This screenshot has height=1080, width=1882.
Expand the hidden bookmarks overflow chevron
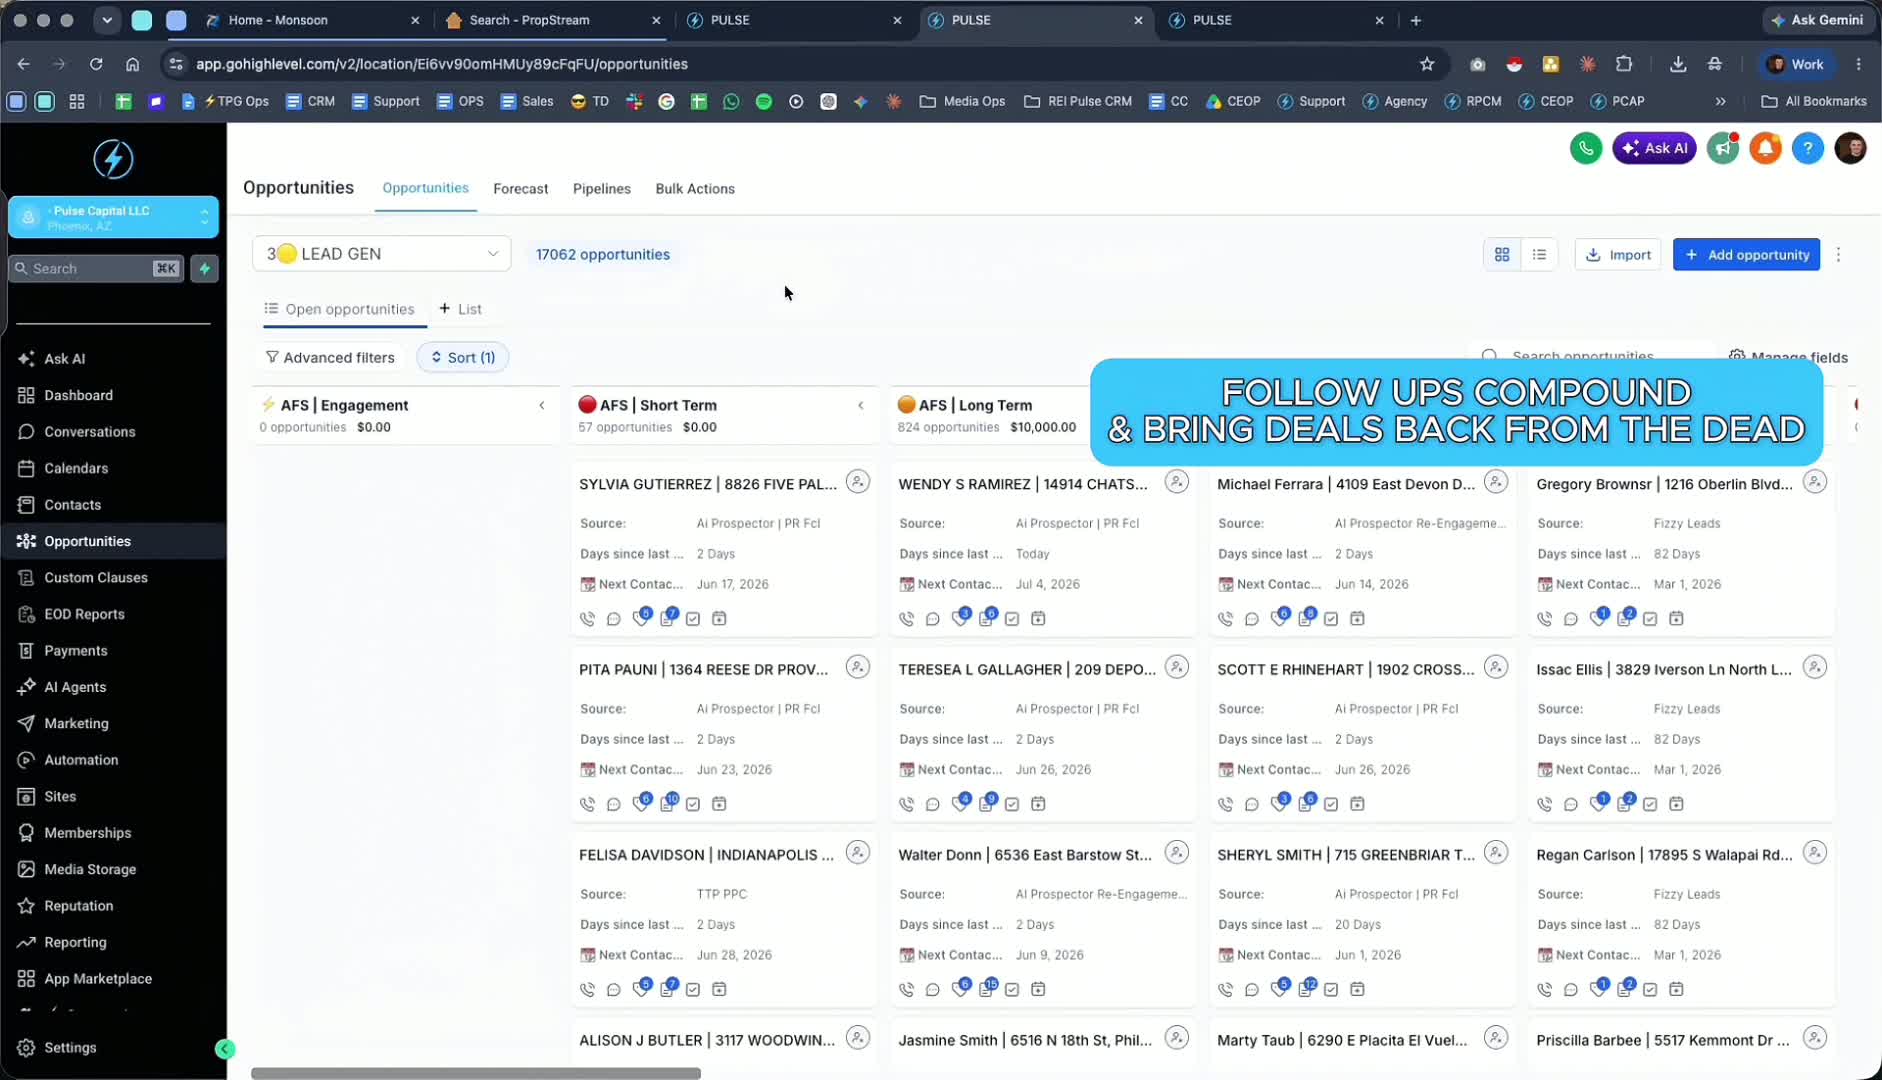(x=1720, y=101)
